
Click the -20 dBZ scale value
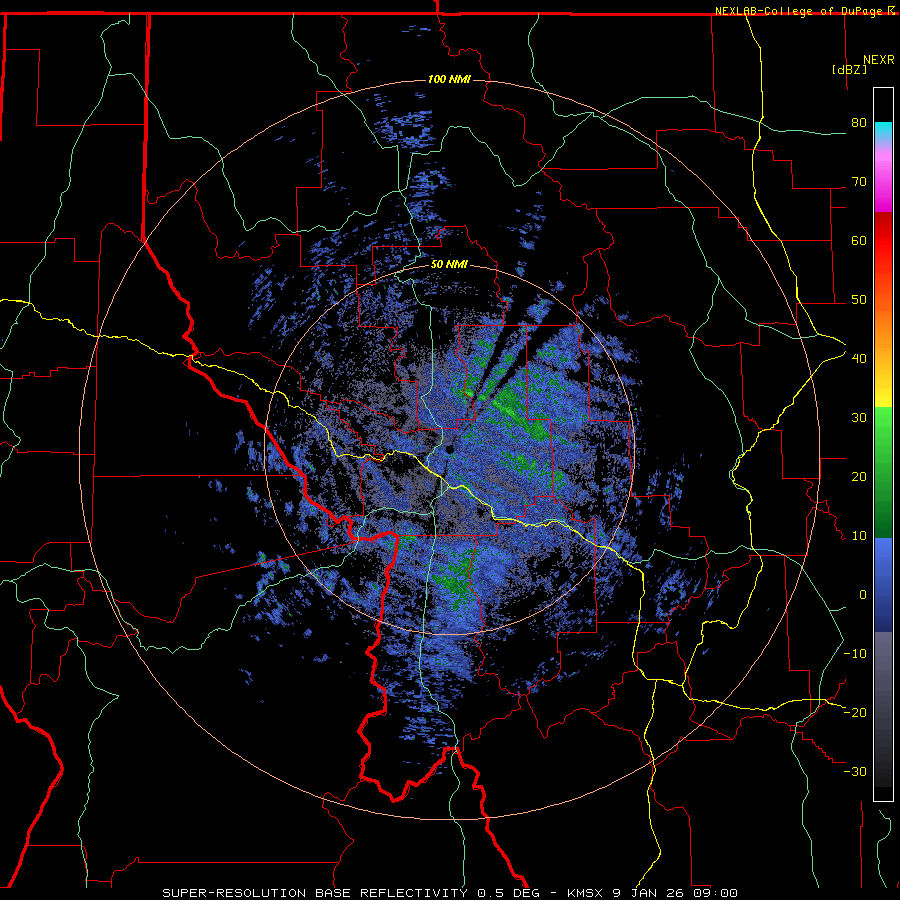(x=855, y=713)
